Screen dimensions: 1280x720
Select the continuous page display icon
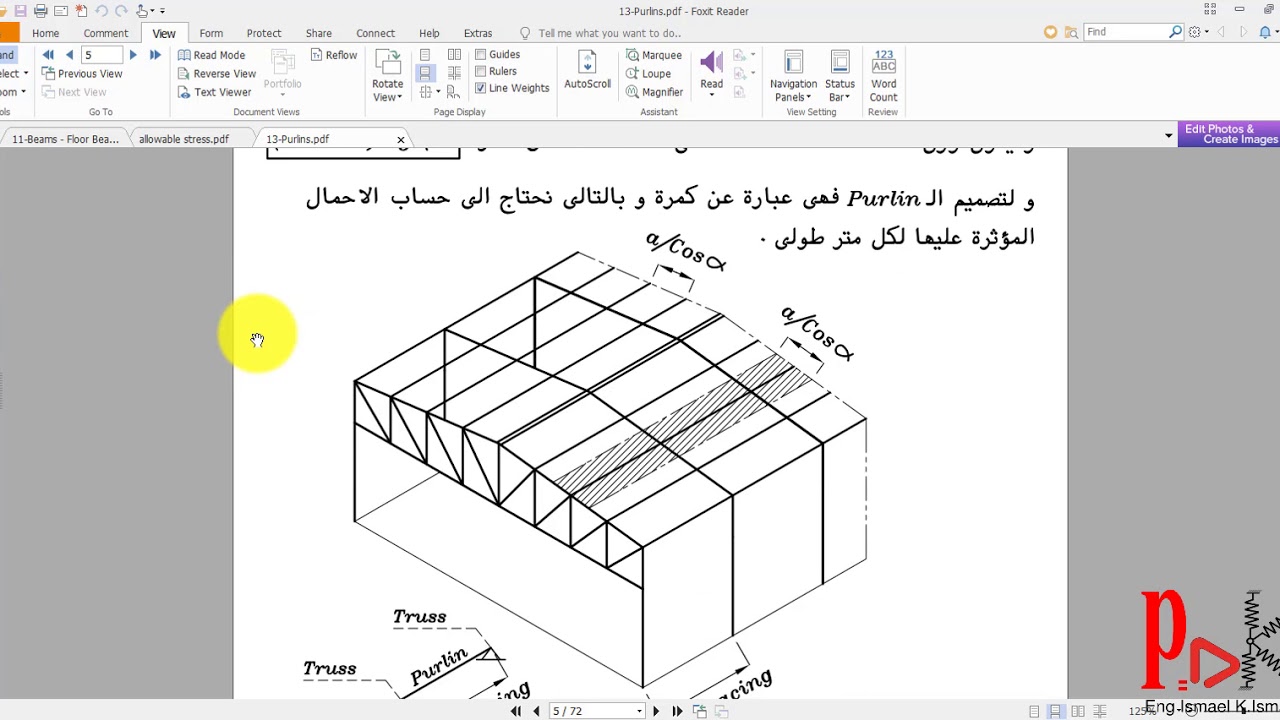(425, 73)
